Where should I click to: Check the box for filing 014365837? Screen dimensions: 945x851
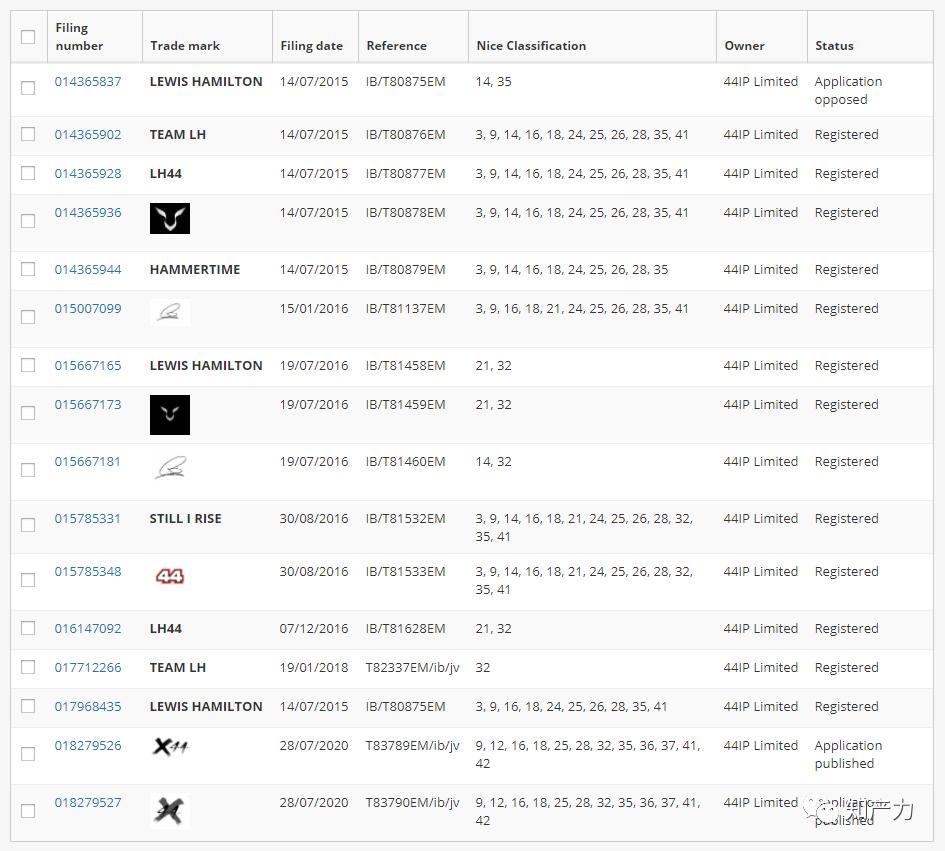28,88
